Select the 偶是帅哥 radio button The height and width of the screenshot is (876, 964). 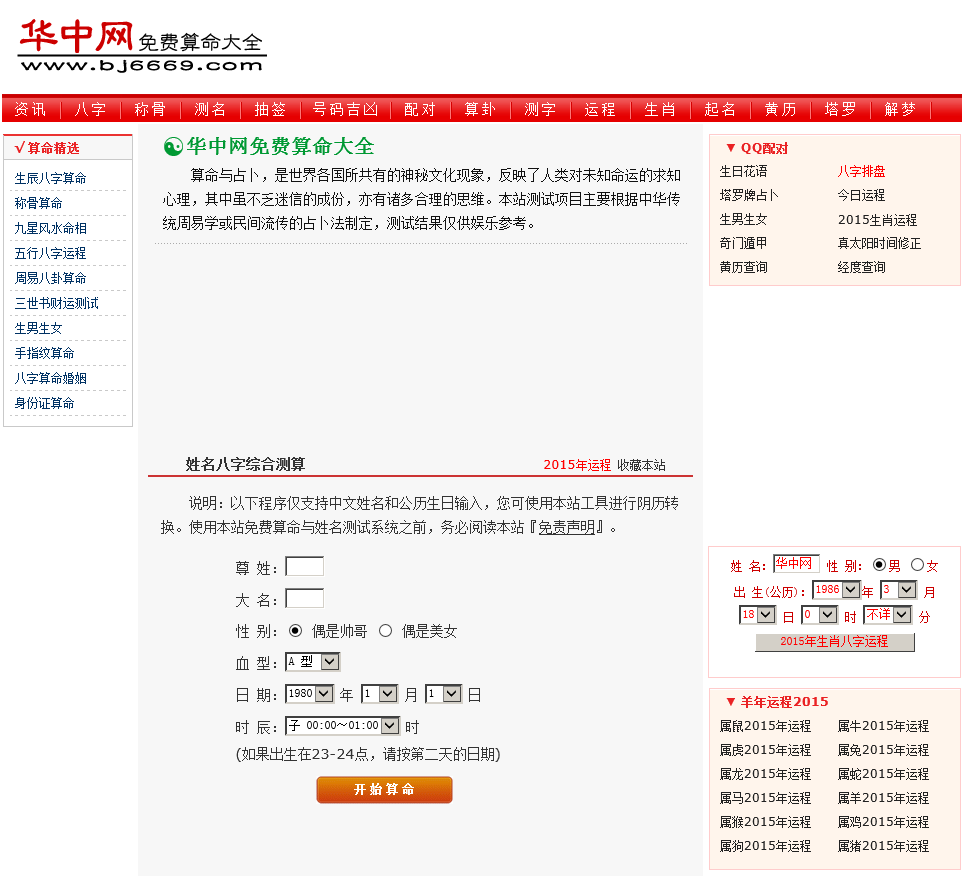295,631
